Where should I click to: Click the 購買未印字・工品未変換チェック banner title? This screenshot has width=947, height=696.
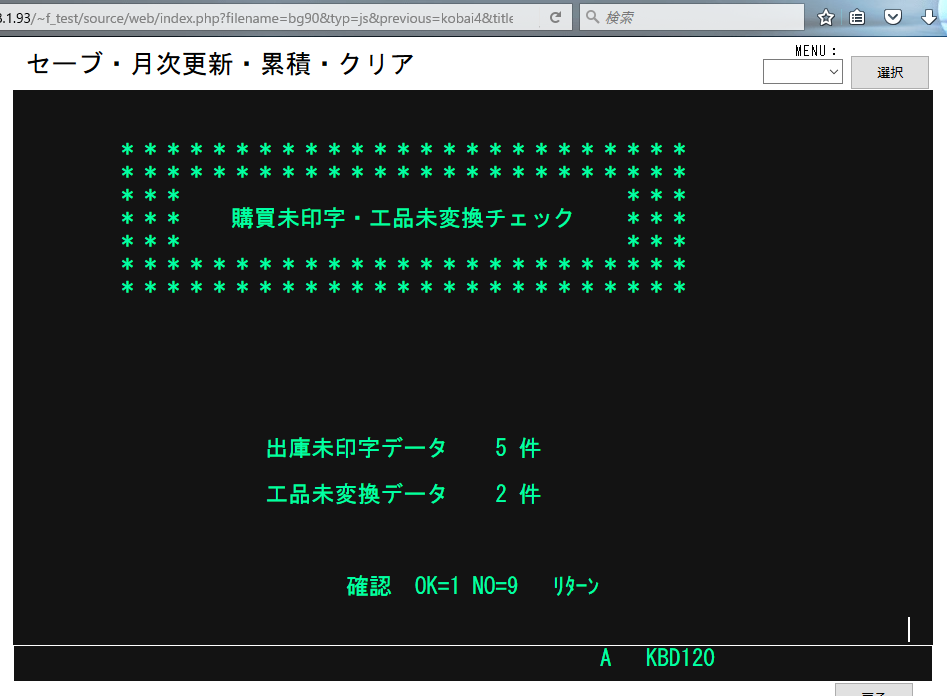[x=403, y=218]
